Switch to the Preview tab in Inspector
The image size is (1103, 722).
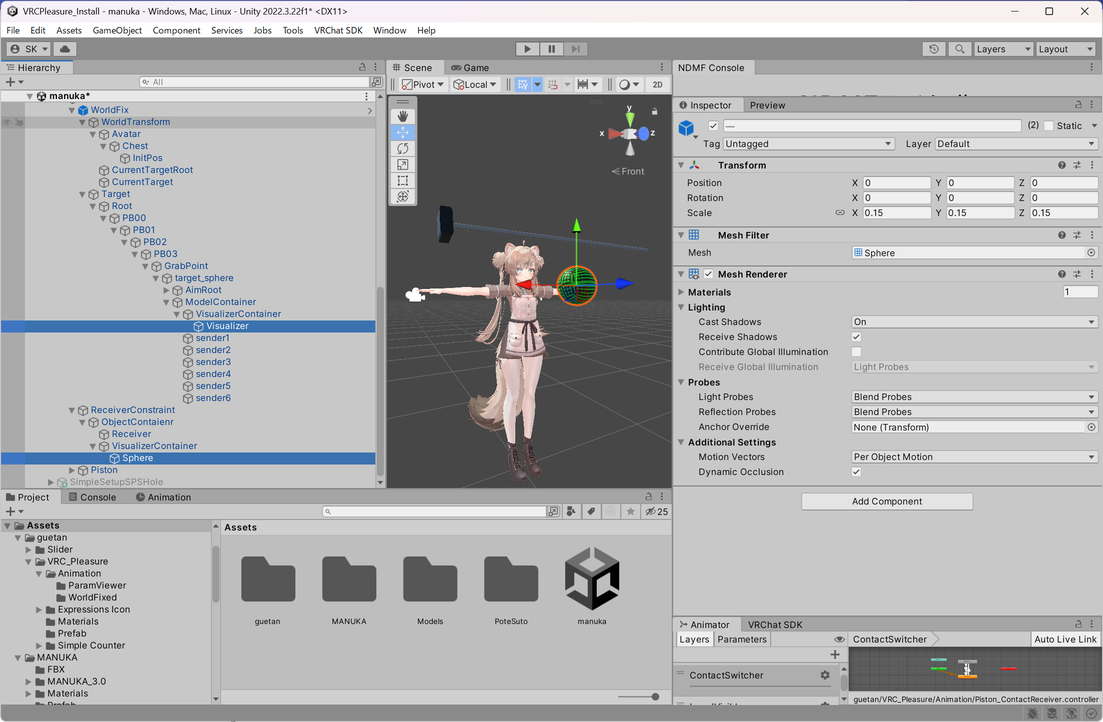(767, 105)
